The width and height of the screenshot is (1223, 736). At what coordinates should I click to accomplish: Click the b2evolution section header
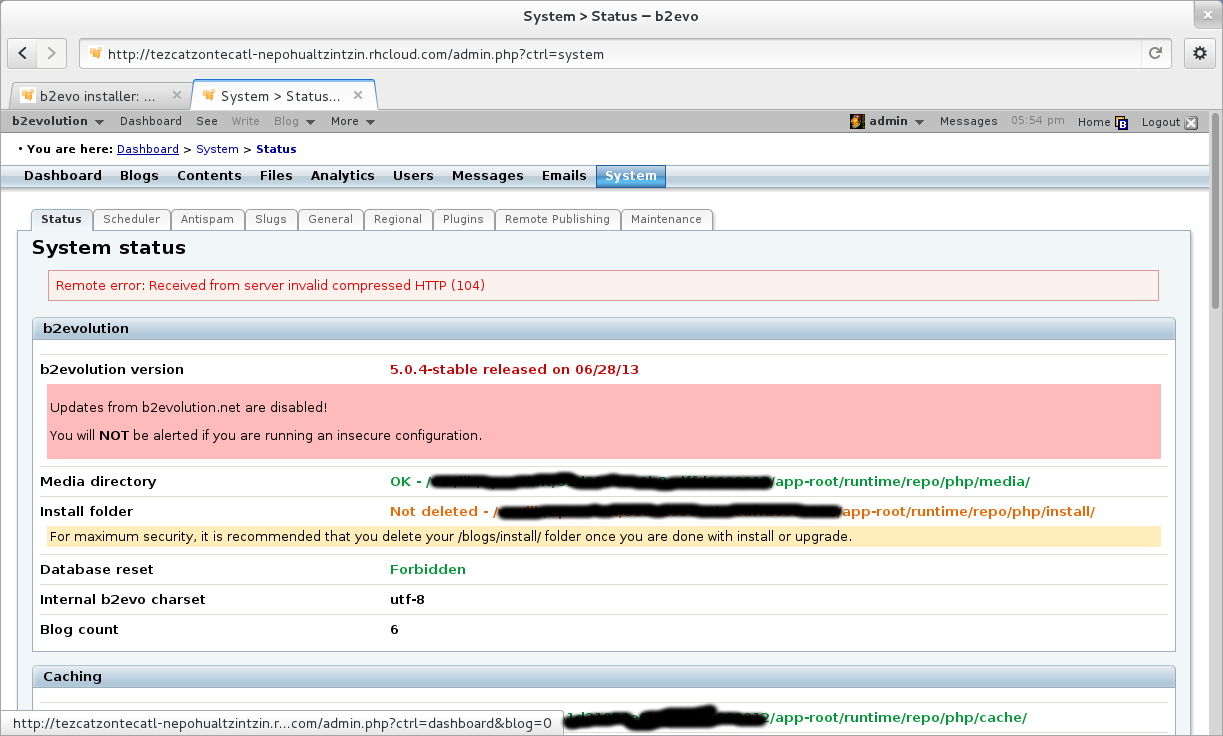(604, 328)
